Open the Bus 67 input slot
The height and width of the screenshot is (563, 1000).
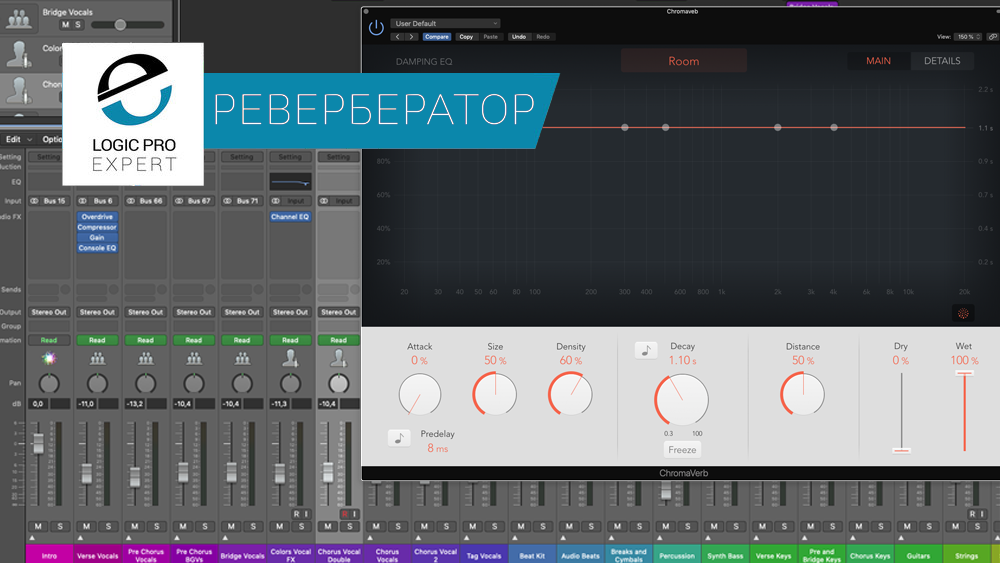[194, 201]
